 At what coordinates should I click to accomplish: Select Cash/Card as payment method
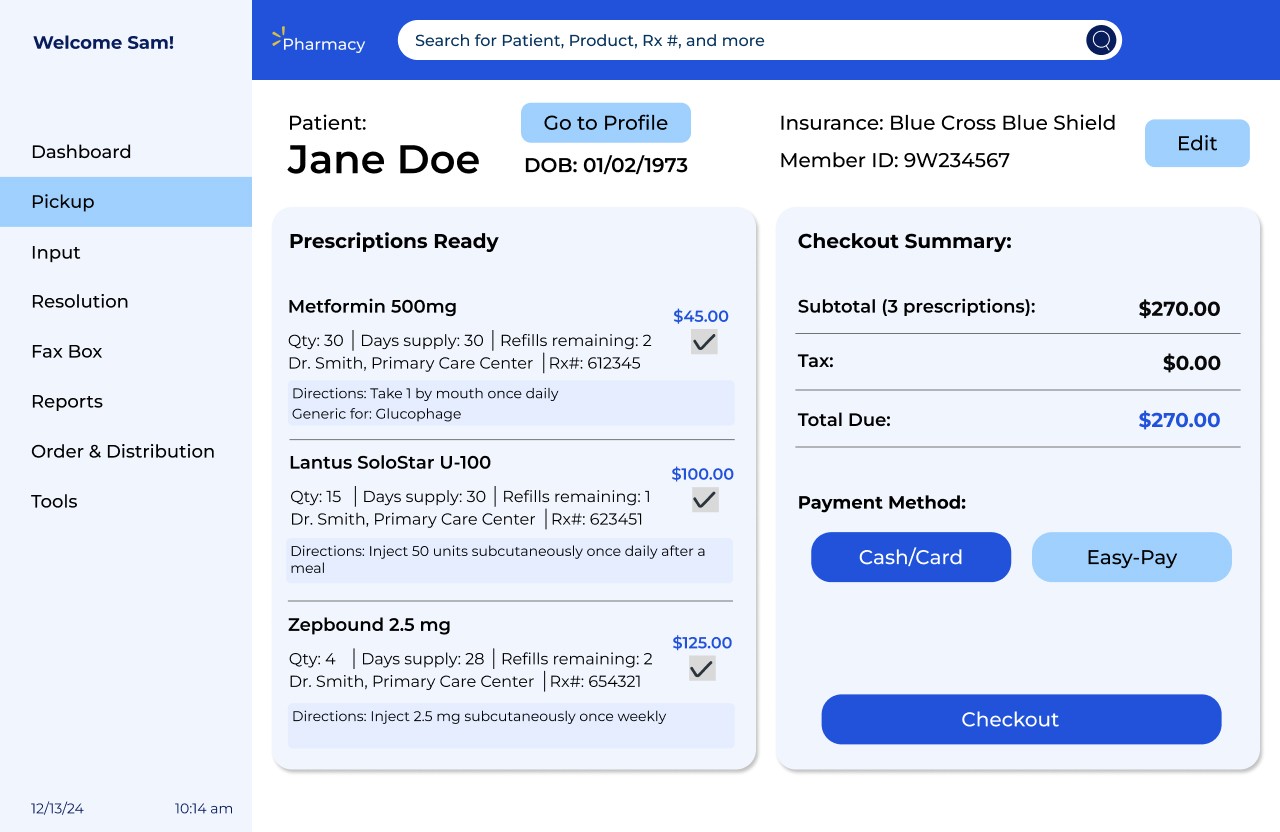910,557
